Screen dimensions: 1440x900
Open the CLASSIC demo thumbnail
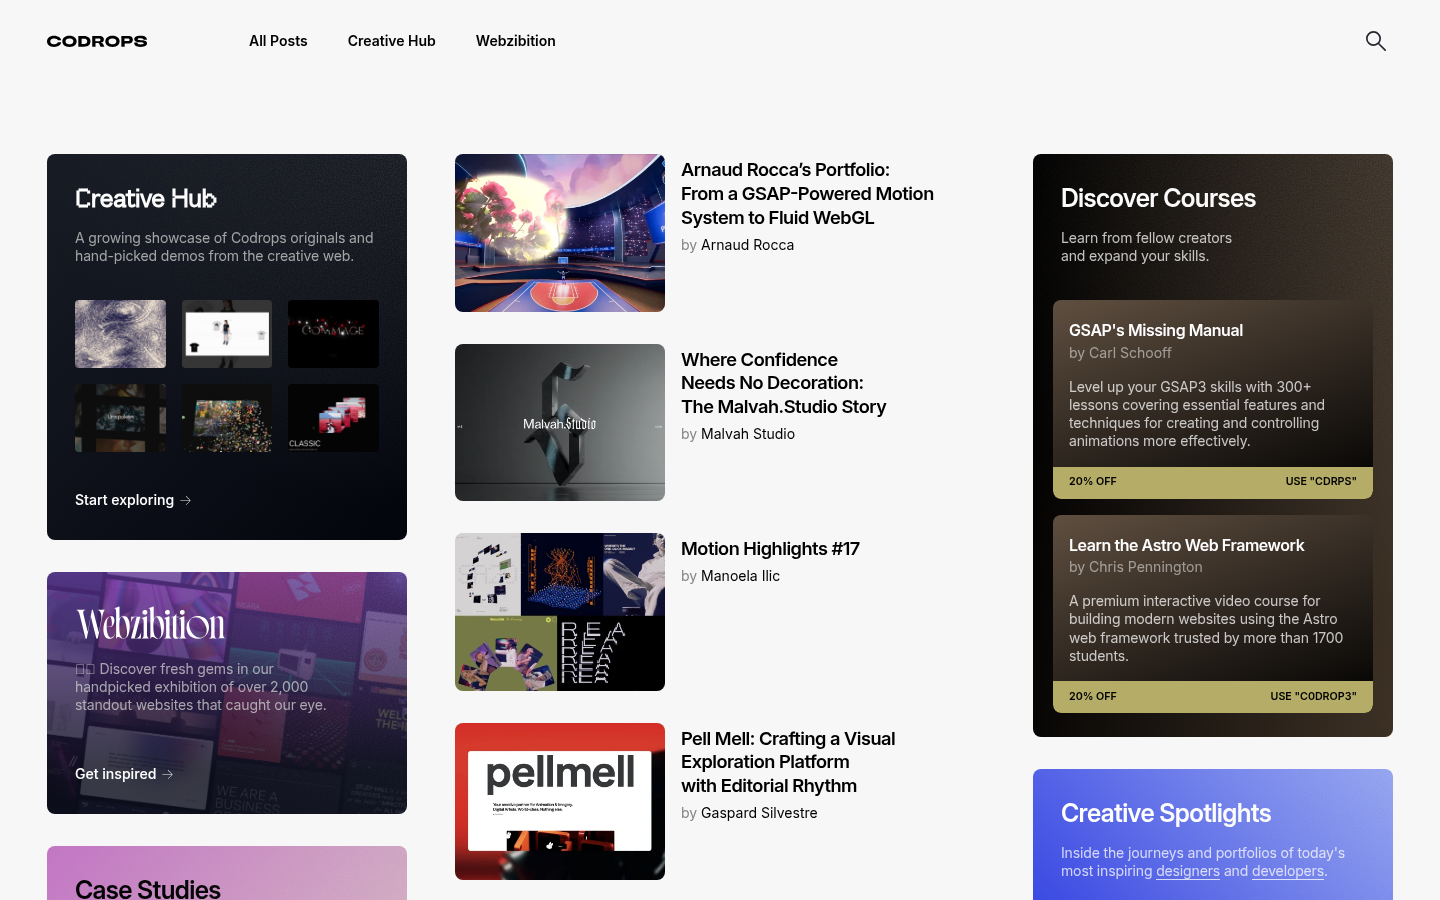333,418
